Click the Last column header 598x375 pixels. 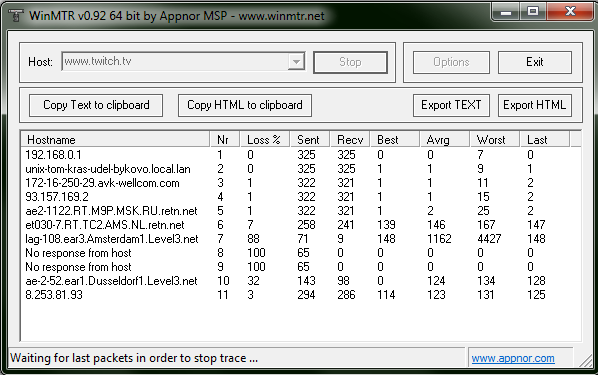(x=545, y=140)
